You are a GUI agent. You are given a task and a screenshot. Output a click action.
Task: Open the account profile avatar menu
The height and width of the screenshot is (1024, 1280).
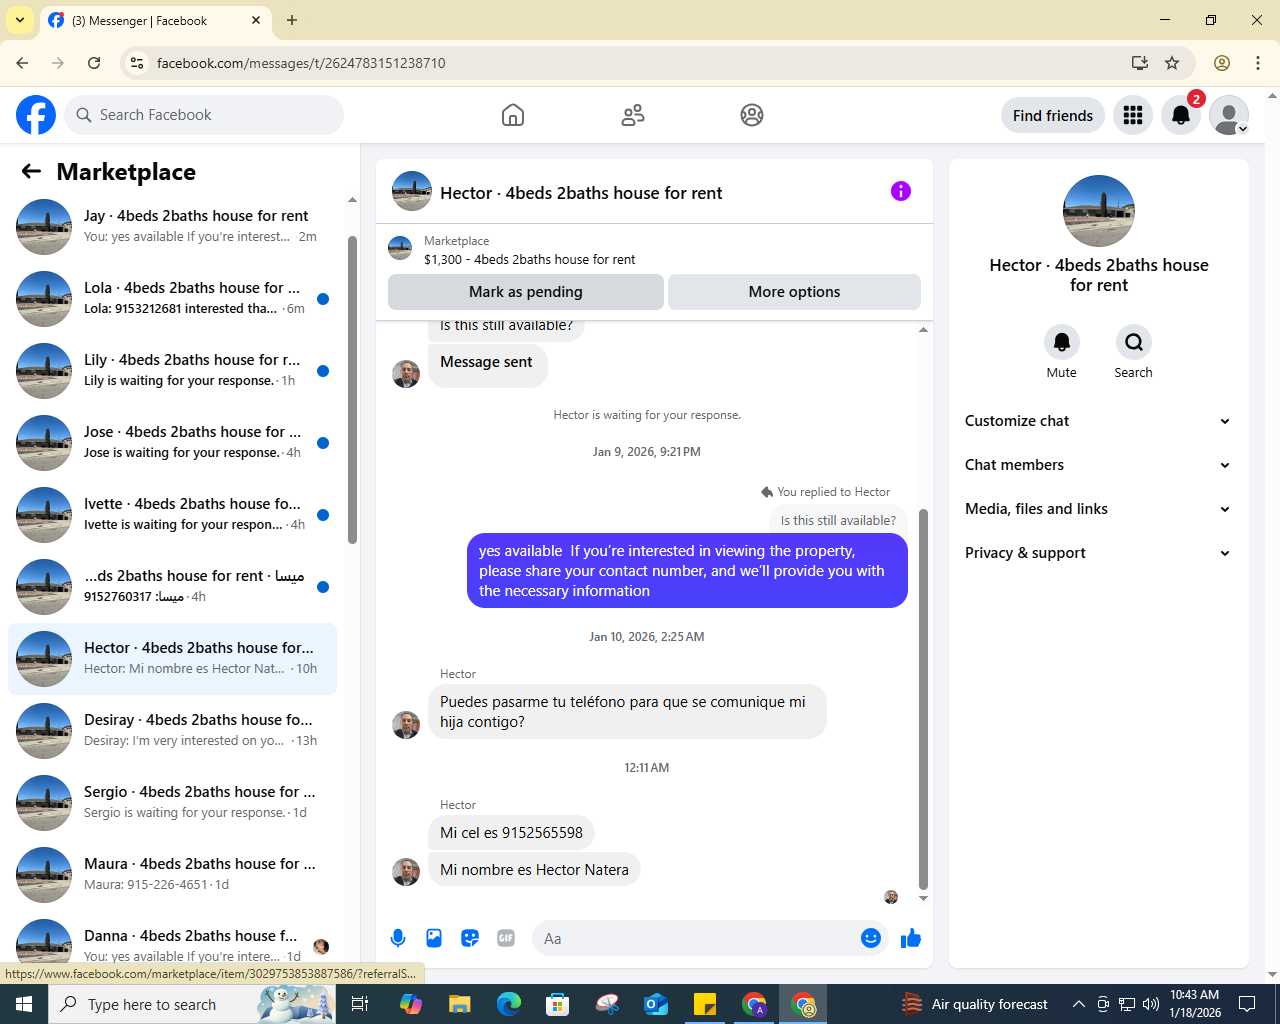[1229, 115]
